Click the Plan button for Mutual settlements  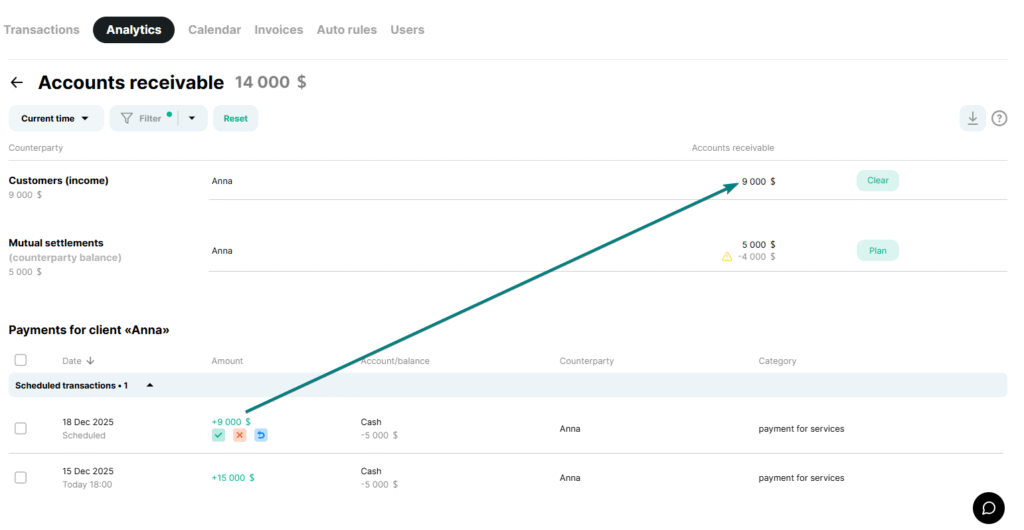click(x=877, y=251)
